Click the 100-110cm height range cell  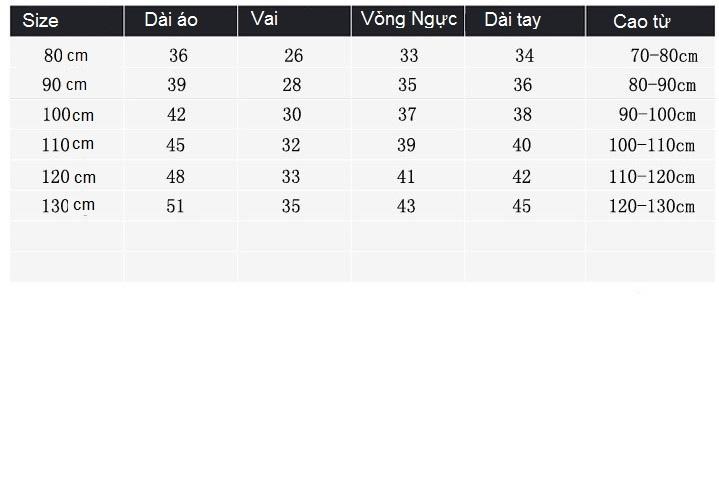652,145
